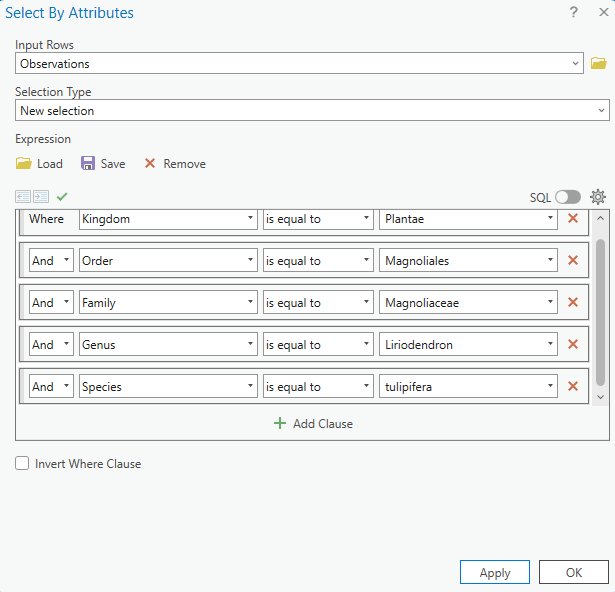Click the outdent clause icon

(23, 197)
